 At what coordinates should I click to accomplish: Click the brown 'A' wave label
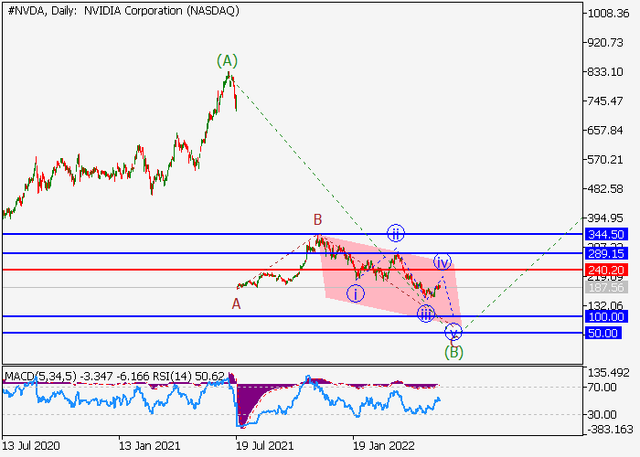point(236,304)
